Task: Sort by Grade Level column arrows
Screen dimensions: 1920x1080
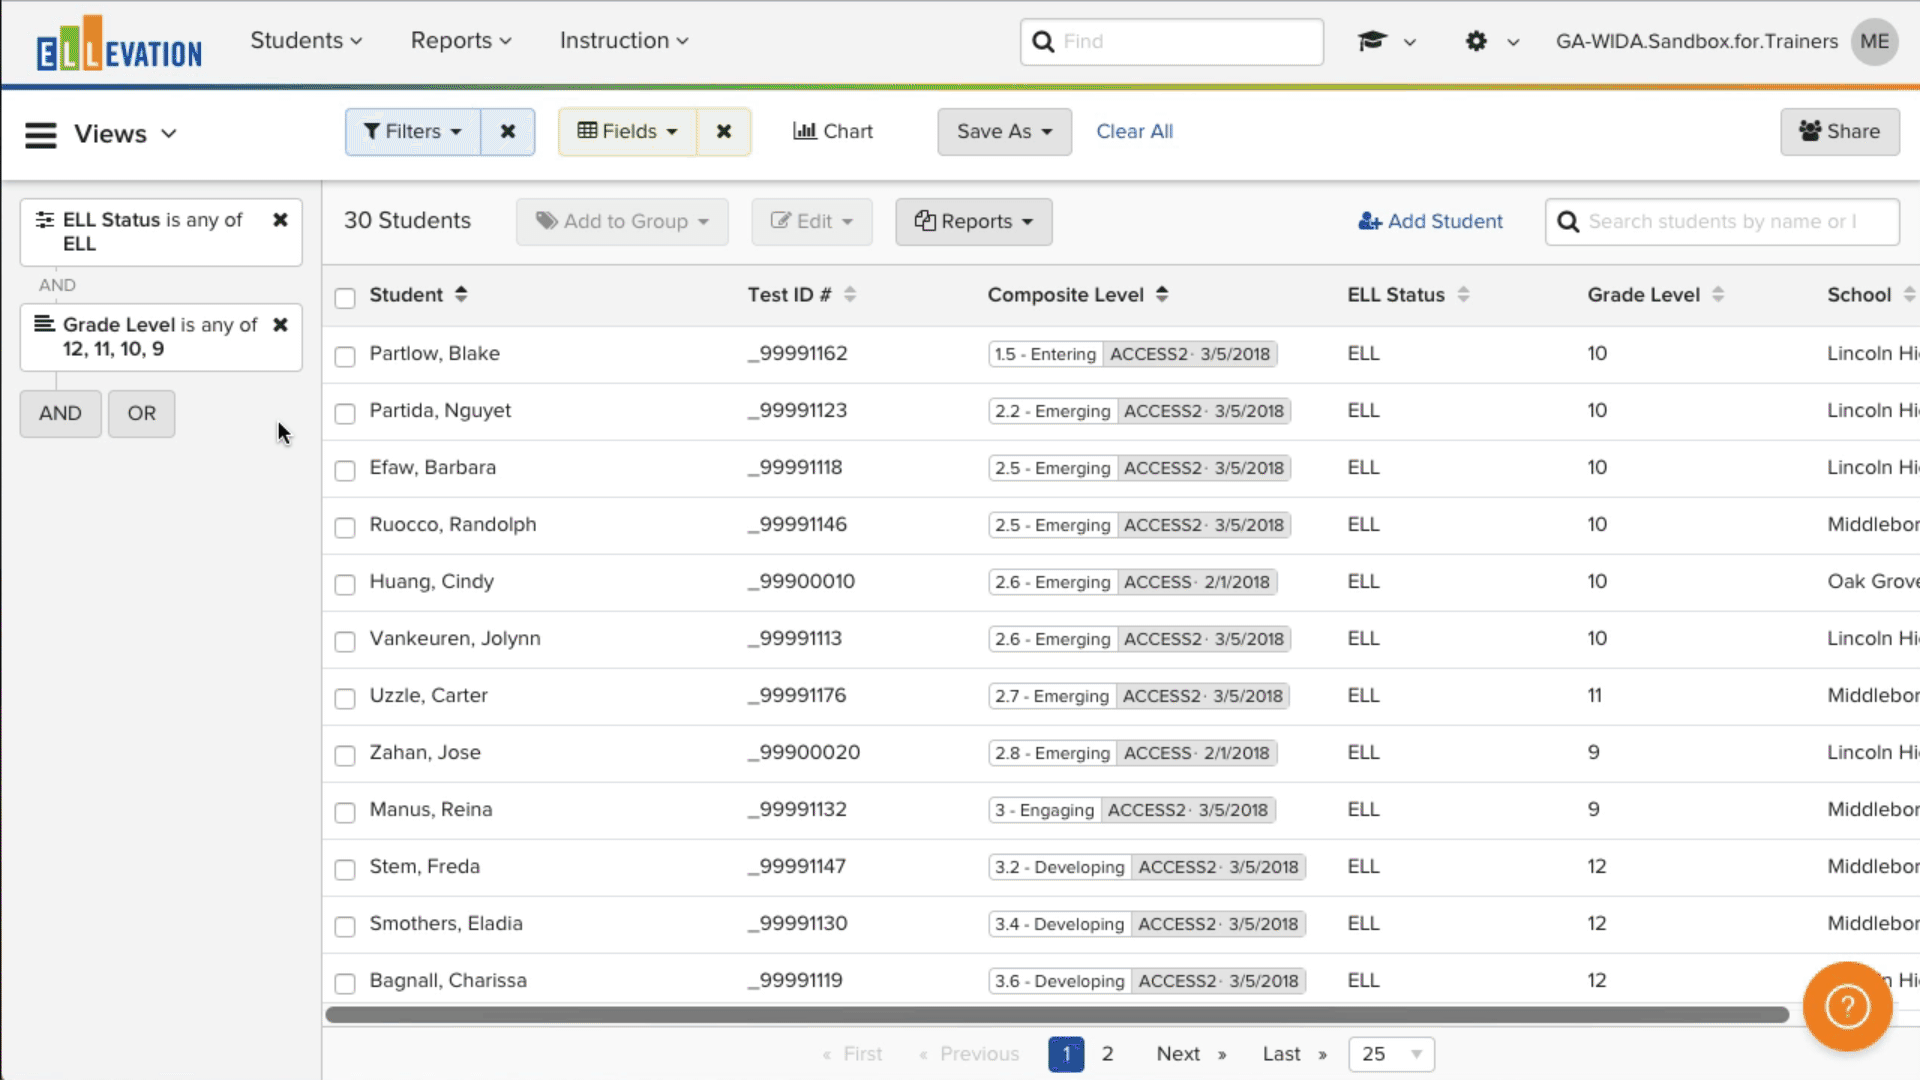Action: 1718,294
